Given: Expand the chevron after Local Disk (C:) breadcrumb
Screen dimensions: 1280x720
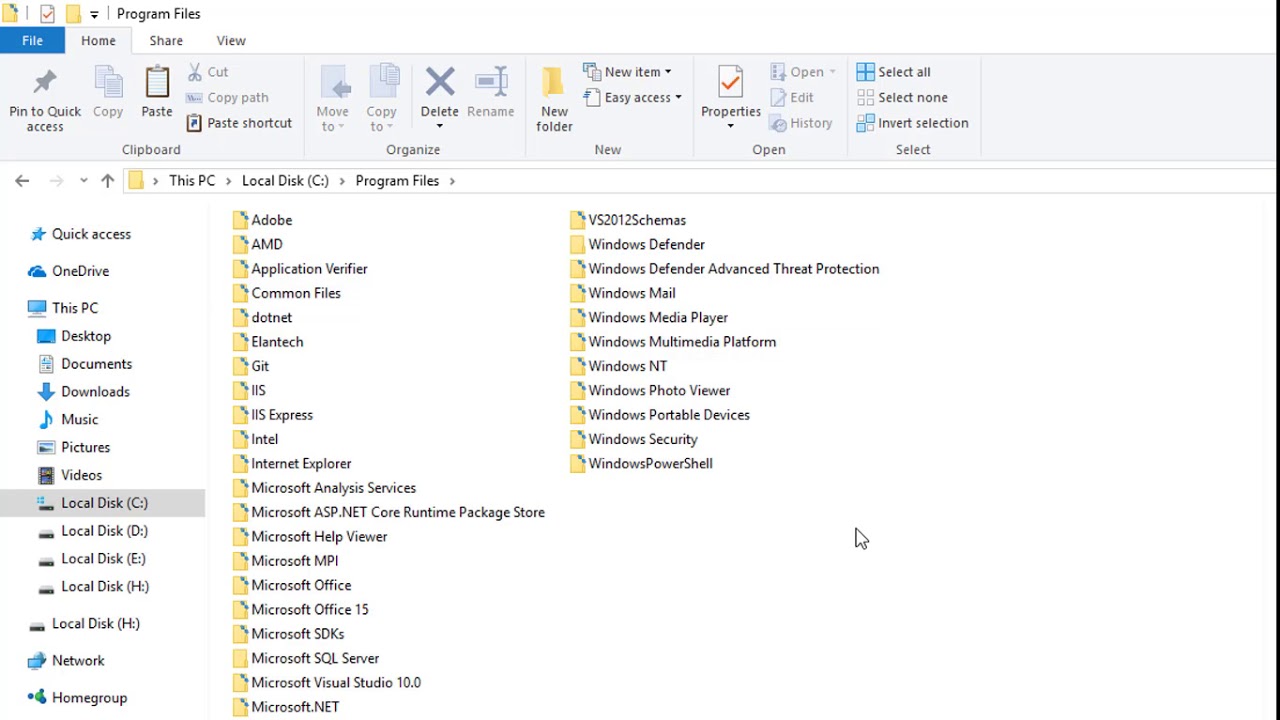Looking at the screenshot, I should [342, 181].
